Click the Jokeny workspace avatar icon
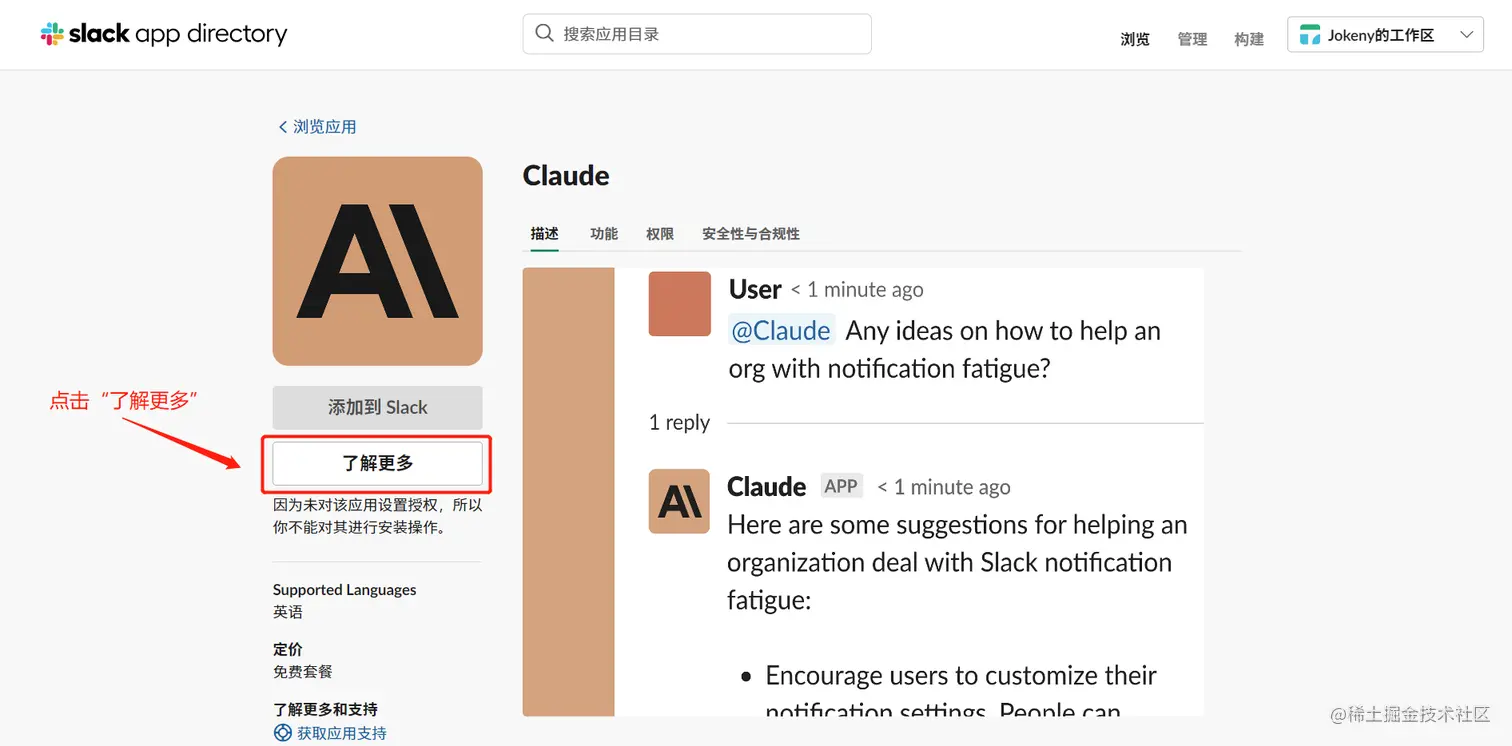The image size is (1512, 746). pyautogui.click(x=1310, y=35)
